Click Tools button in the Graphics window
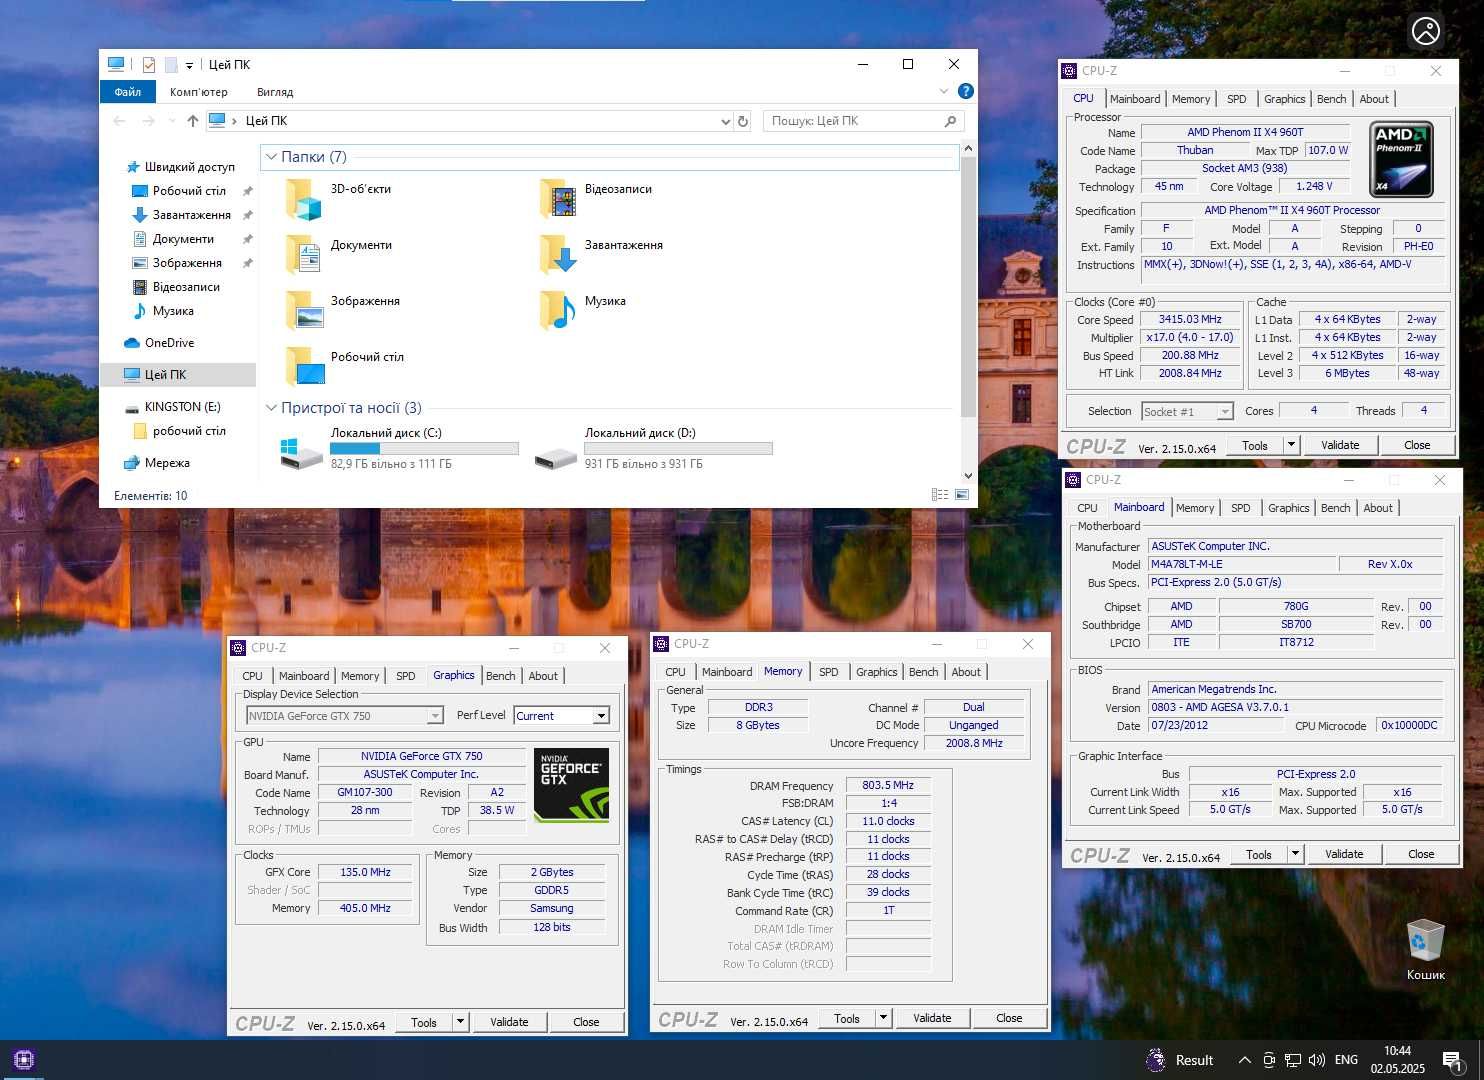The height and width of the screenshot is (1080, 1484). tap(423, 1022)
